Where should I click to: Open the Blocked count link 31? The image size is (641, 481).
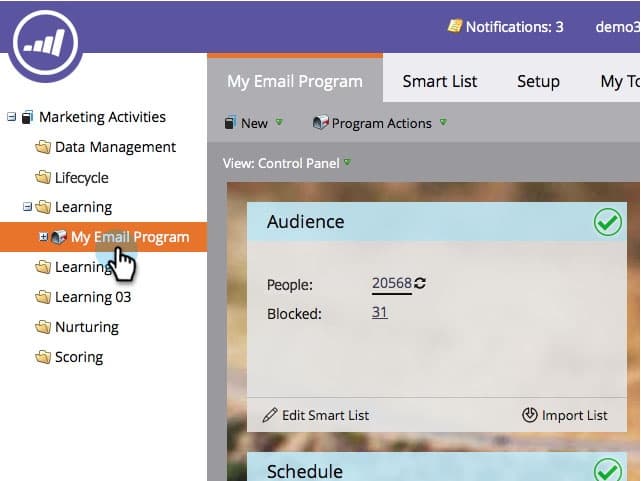click(379, 313)
